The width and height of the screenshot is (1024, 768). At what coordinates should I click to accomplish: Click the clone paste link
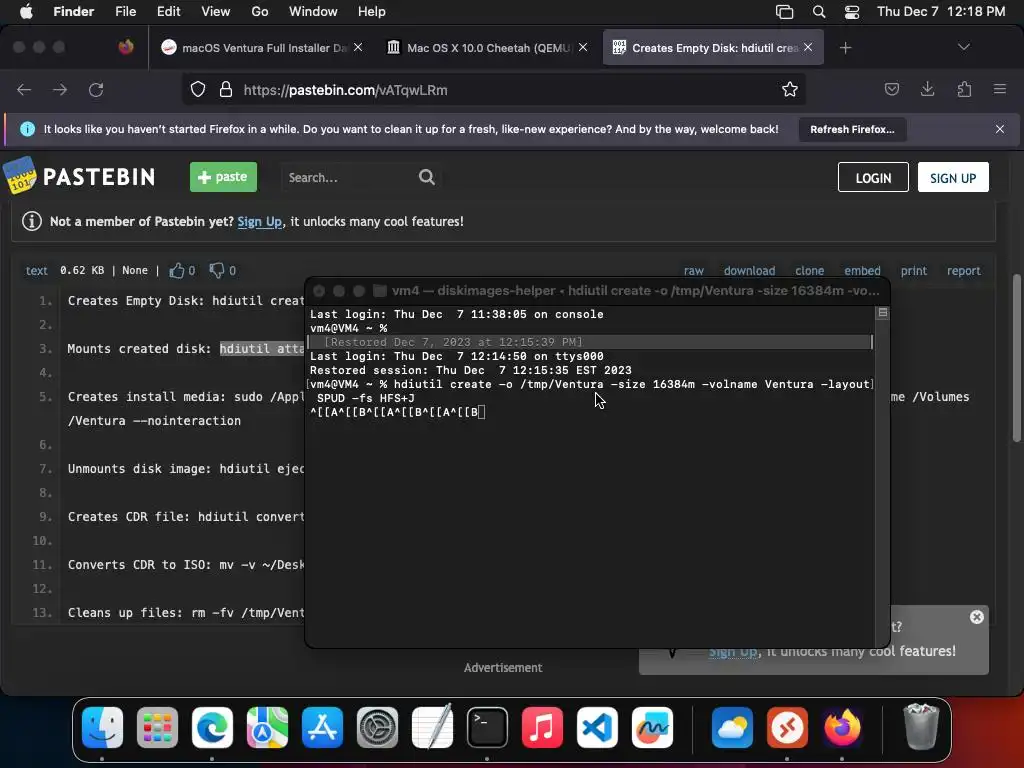pyautogui.click(x=809, y=270)
